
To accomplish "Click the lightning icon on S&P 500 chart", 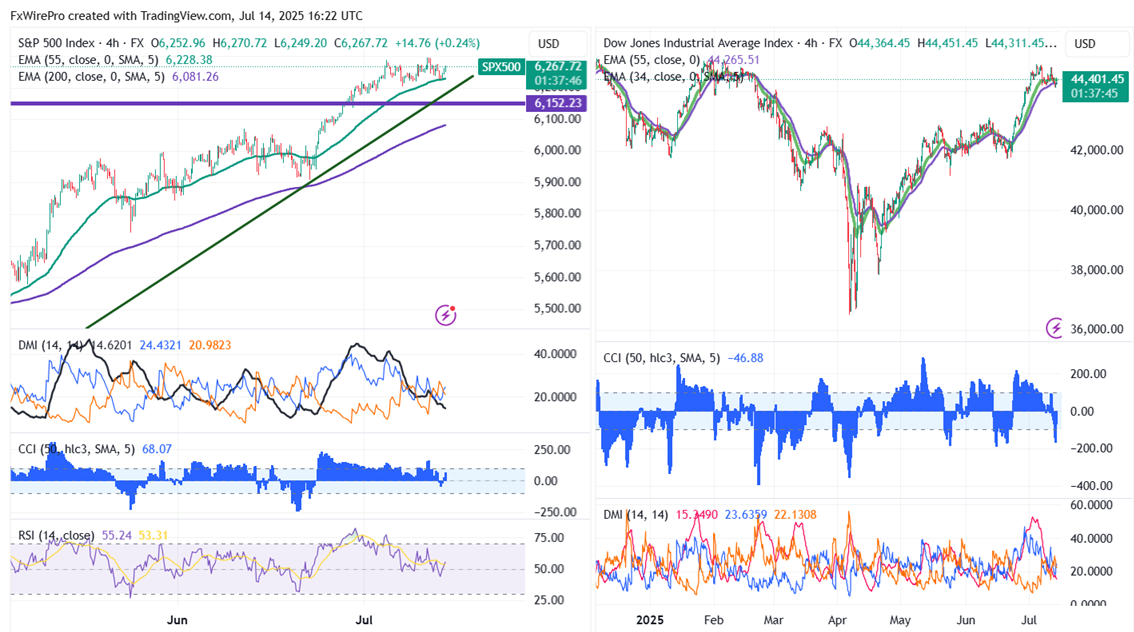I will point(446,315).
